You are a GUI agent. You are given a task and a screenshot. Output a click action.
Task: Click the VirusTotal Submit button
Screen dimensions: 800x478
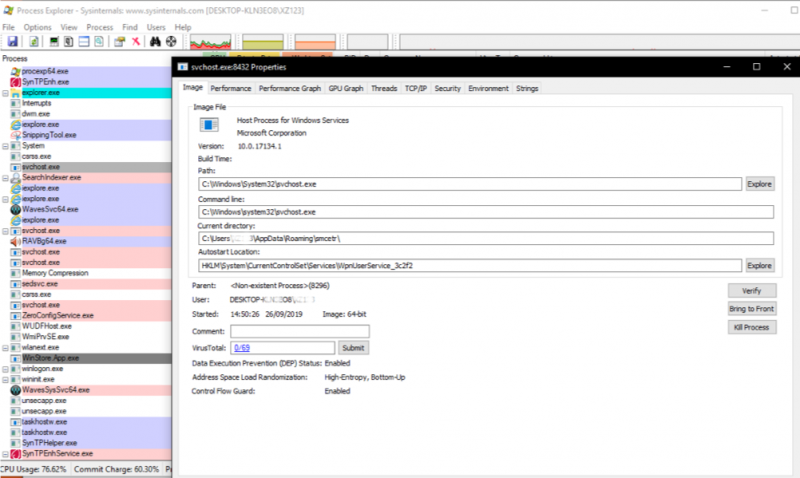(x=353, y=348)
